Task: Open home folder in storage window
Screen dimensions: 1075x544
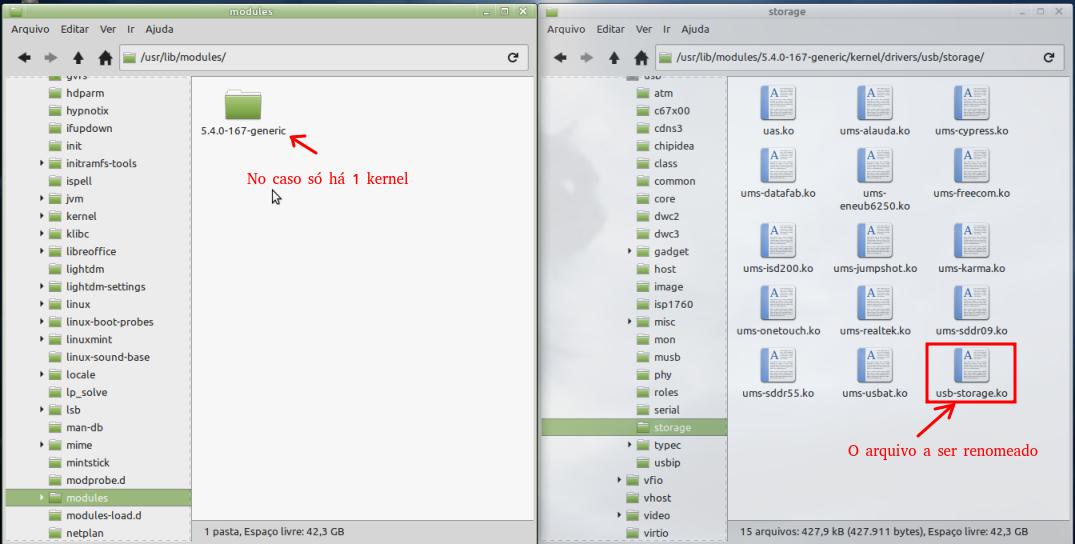Action: point(641,58)
